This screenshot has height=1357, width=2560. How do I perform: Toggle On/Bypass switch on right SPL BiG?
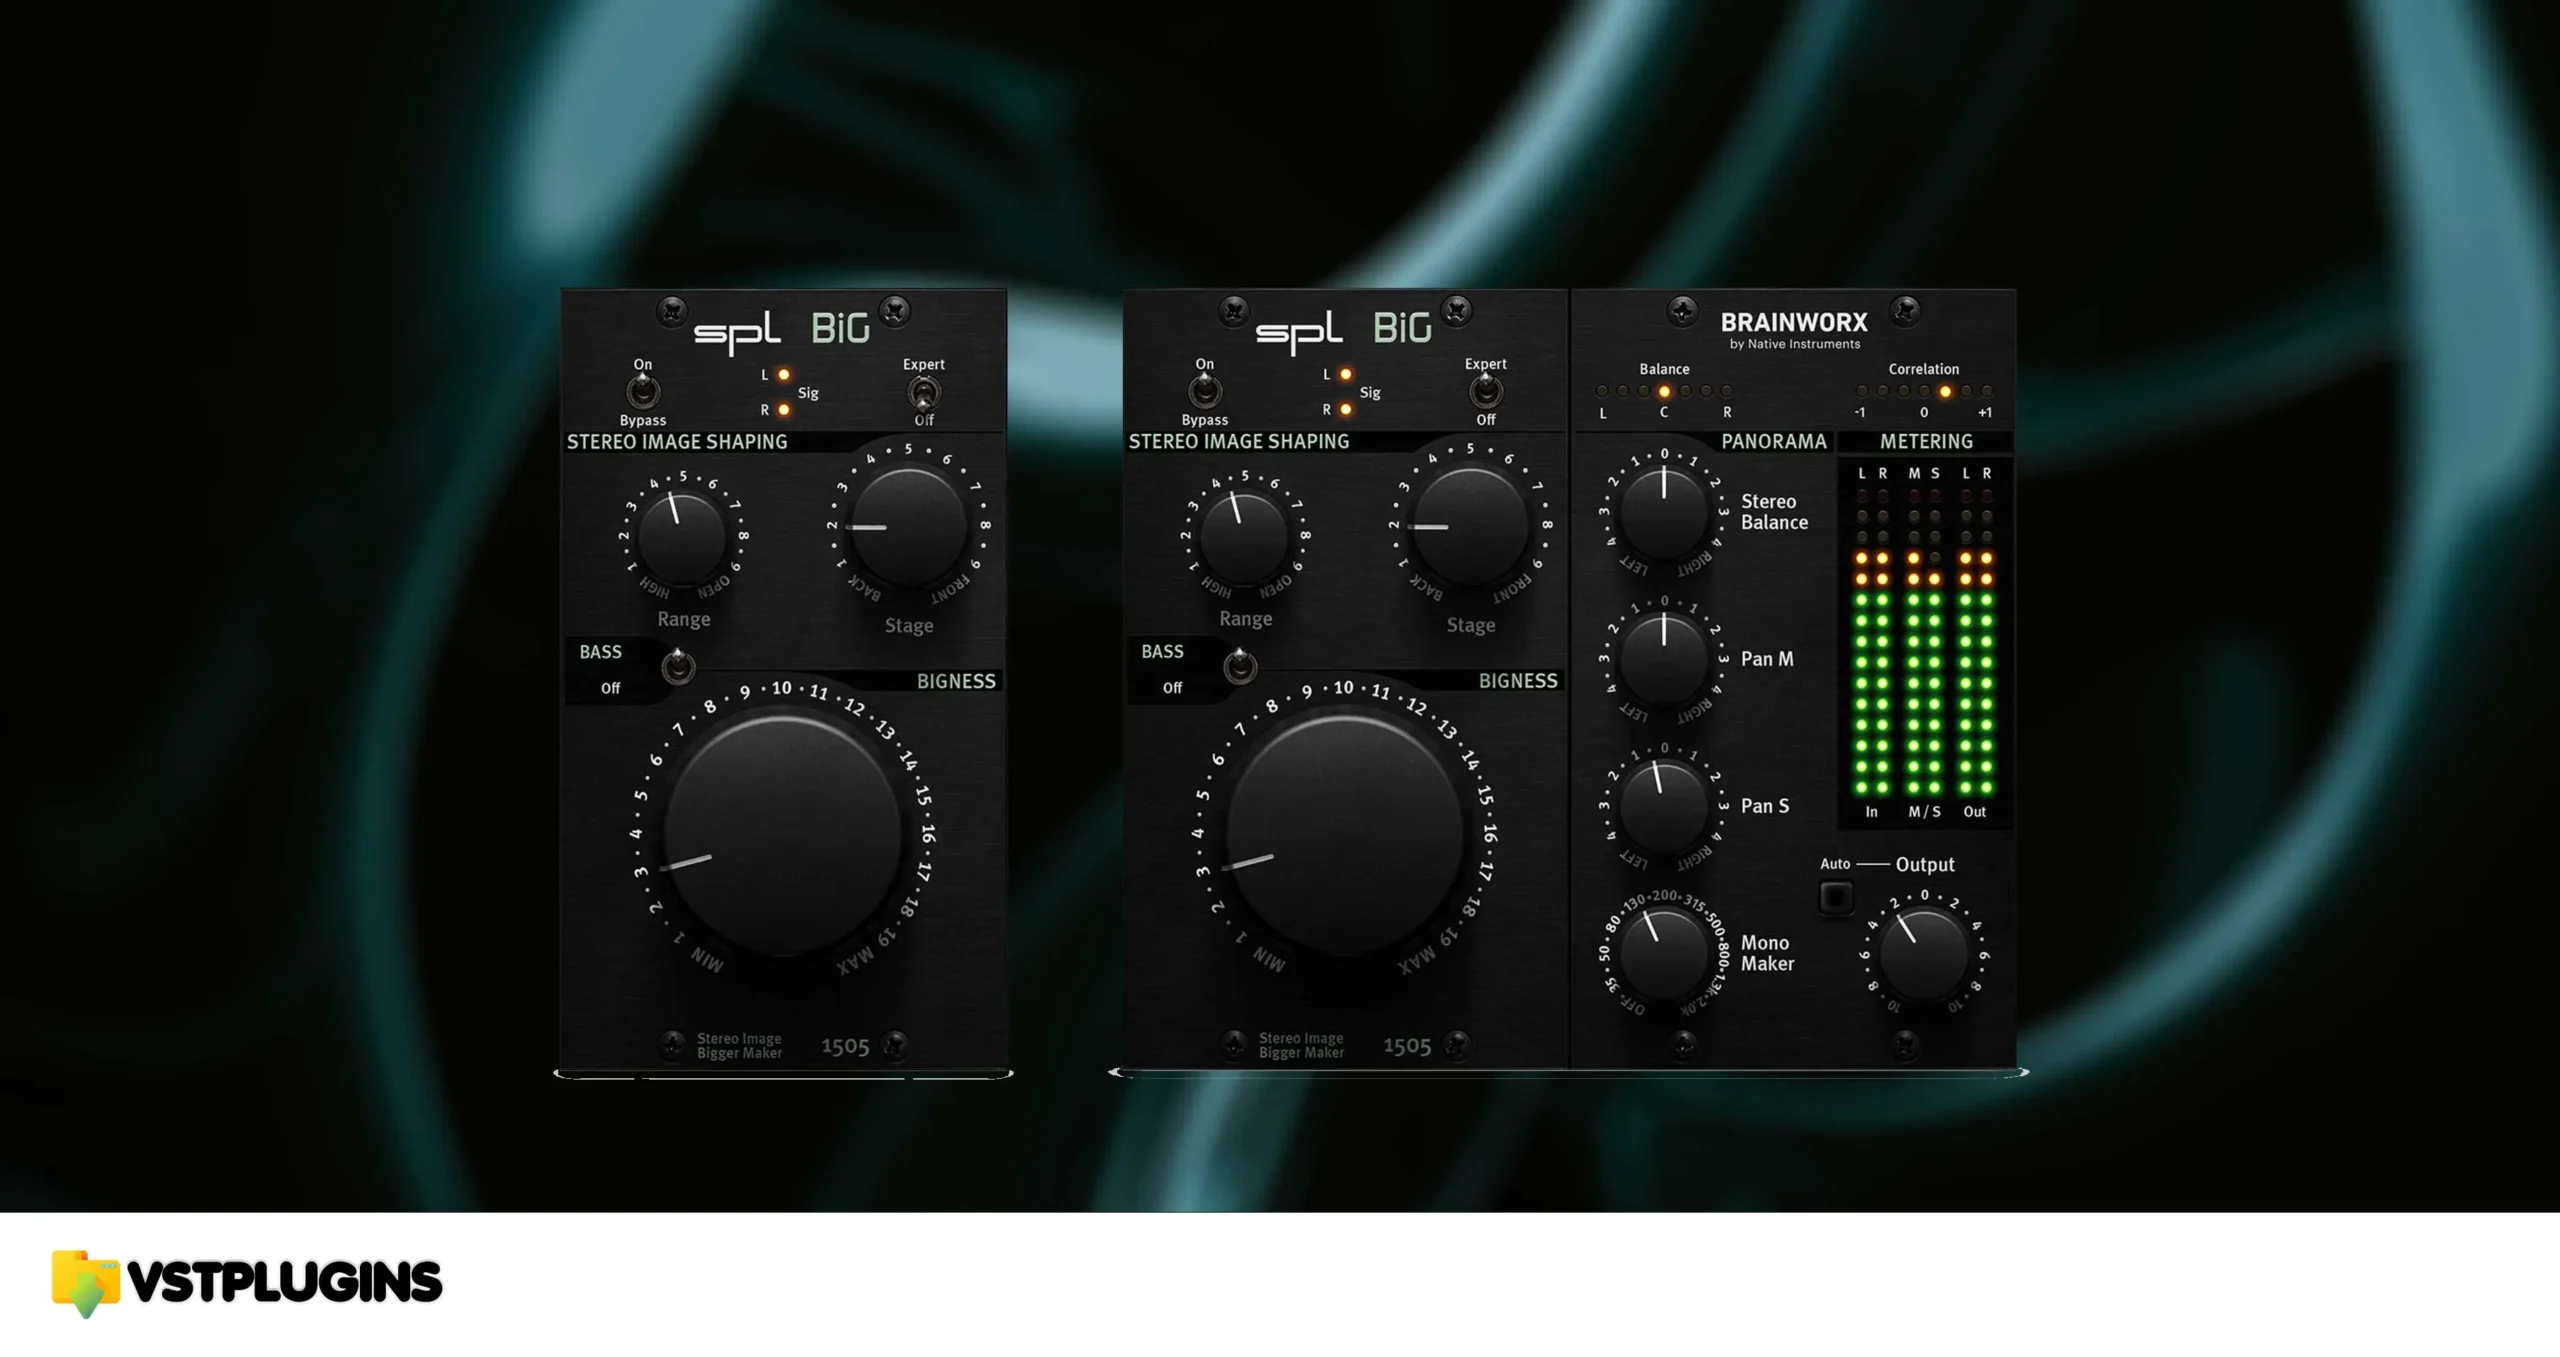[1204, 392]
